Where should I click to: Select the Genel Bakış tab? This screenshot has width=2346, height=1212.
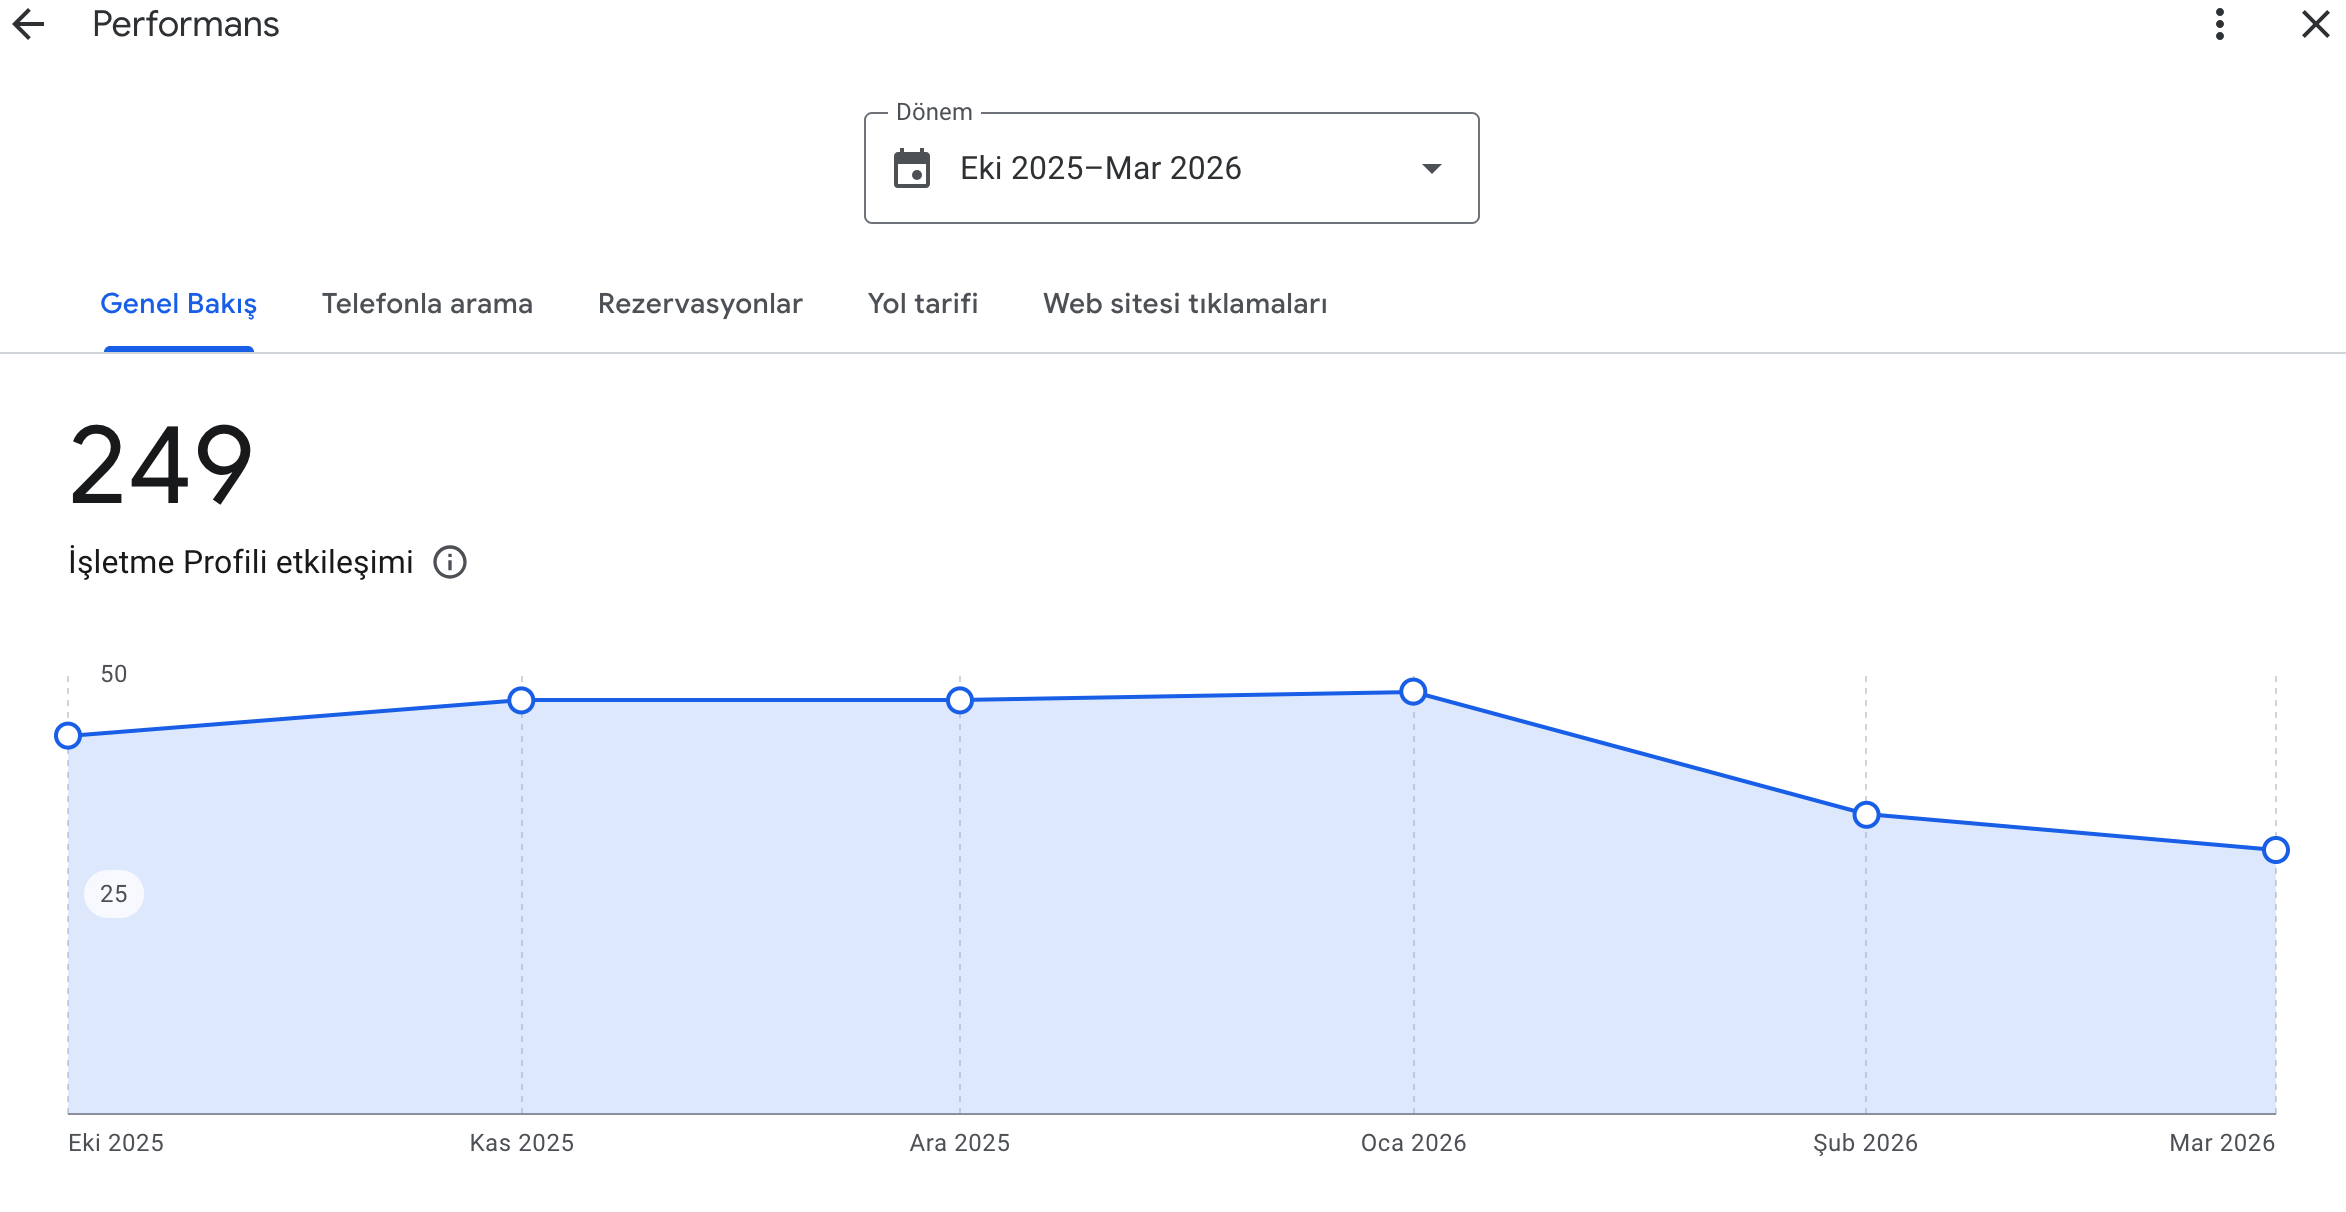179,304
